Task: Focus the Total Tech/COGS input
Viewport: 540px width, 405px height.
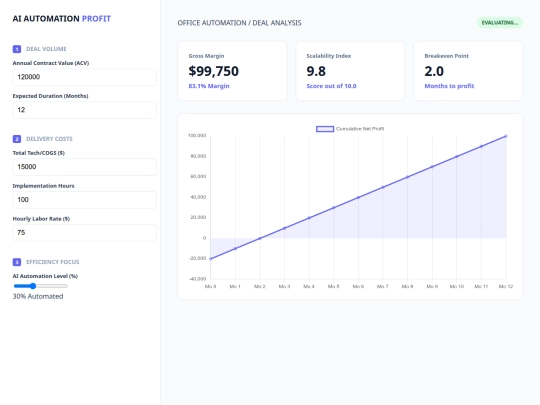Action: (x=84, y=167)
